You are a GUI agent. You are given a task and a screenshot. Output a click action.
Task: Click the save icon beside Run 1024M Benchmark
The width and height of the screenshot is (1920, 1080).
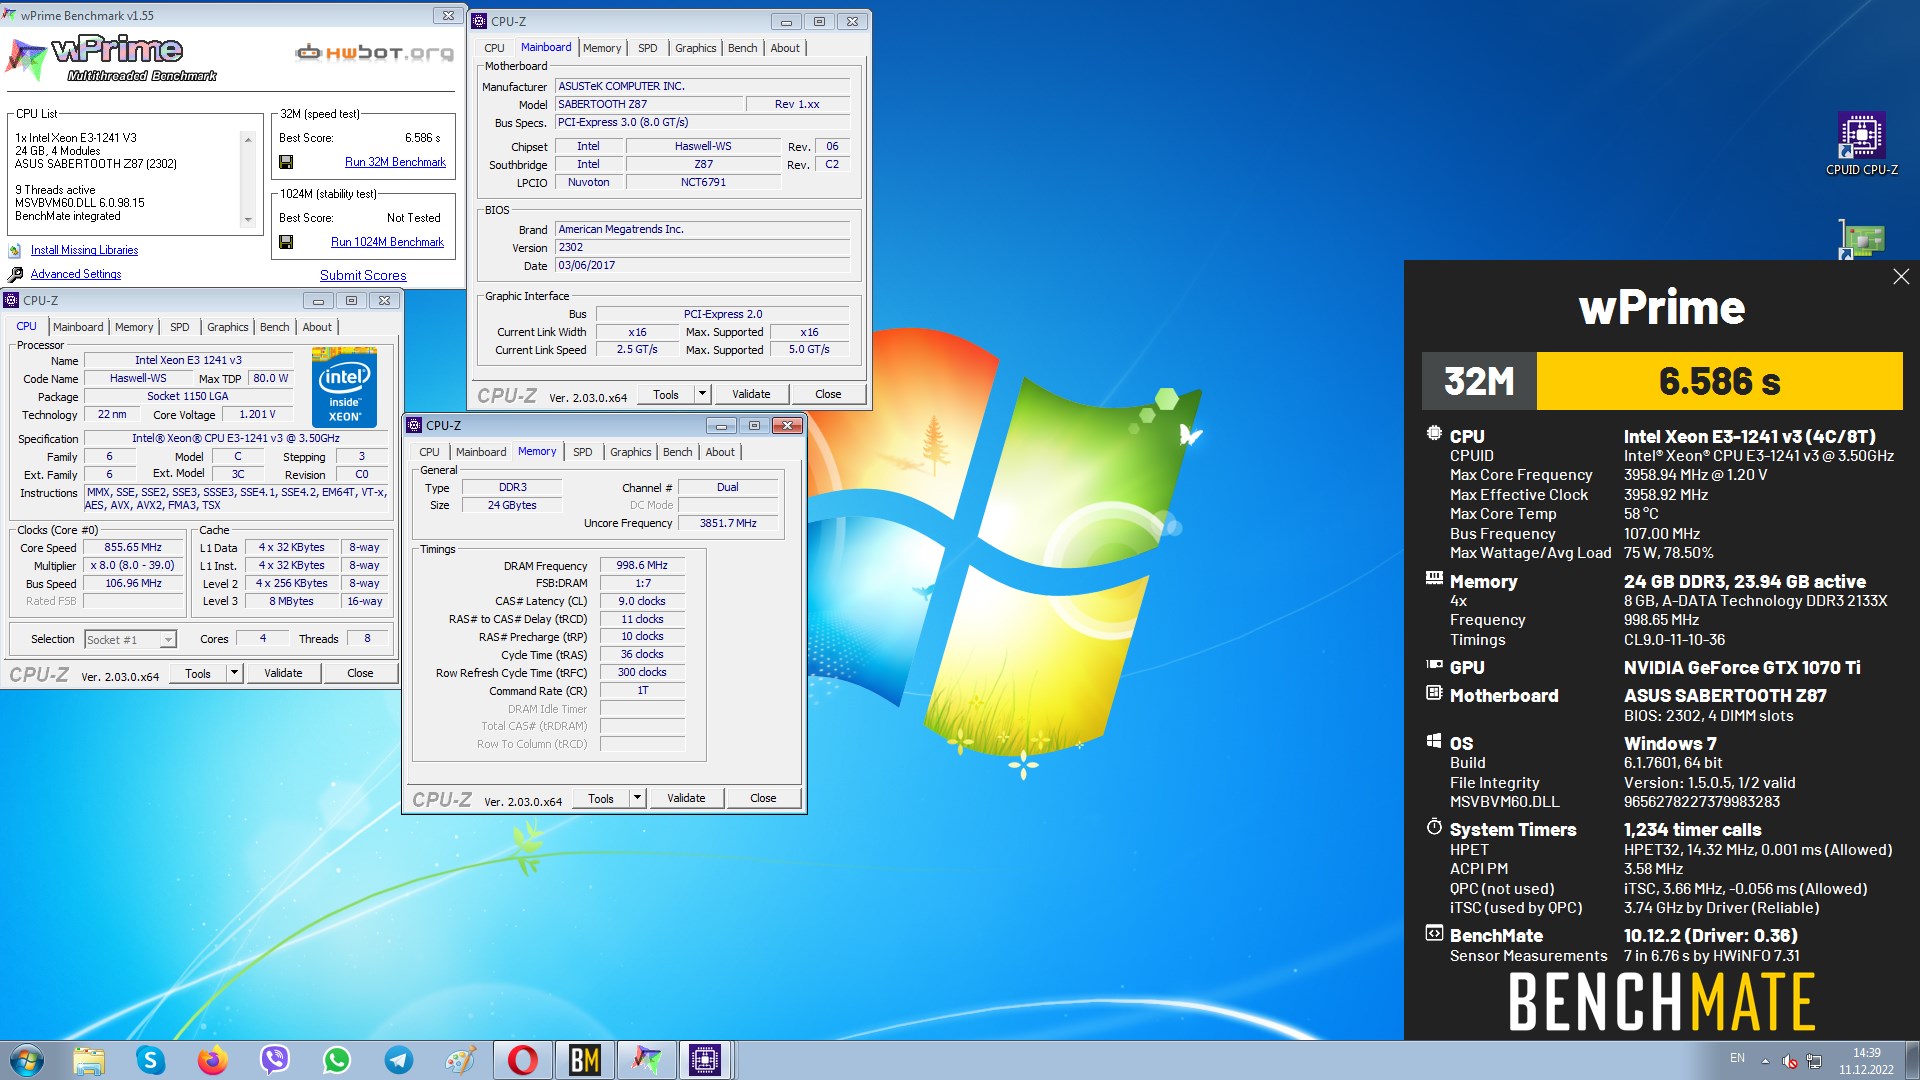pyautogui.click(x=286, y=242)
